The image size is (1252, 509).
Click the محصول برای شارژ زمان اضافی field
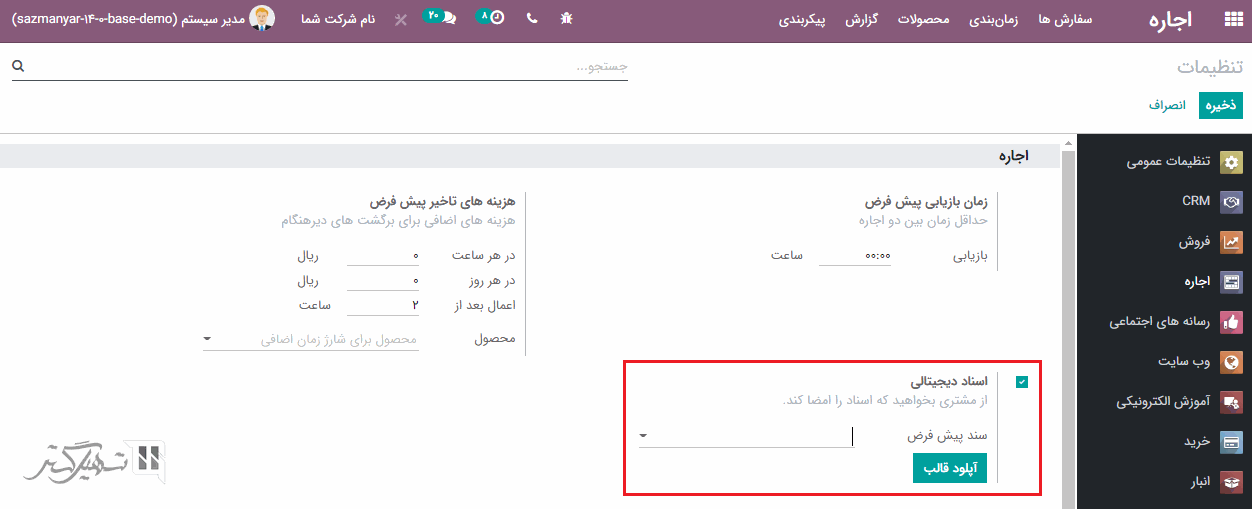tap(310, 340)
